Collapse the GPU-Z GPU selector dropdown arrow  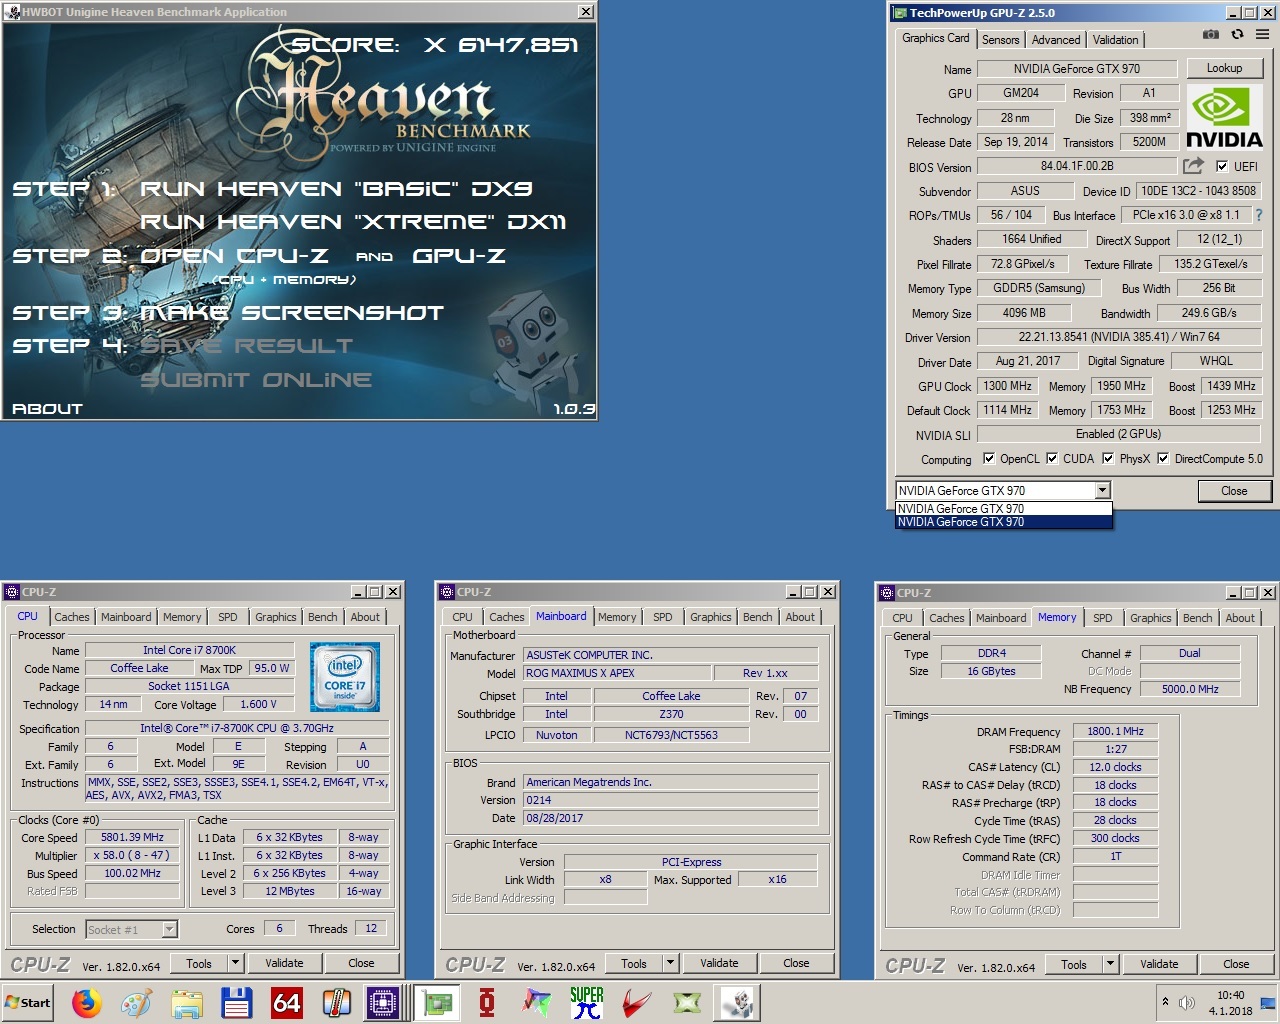pos(1102,490)
